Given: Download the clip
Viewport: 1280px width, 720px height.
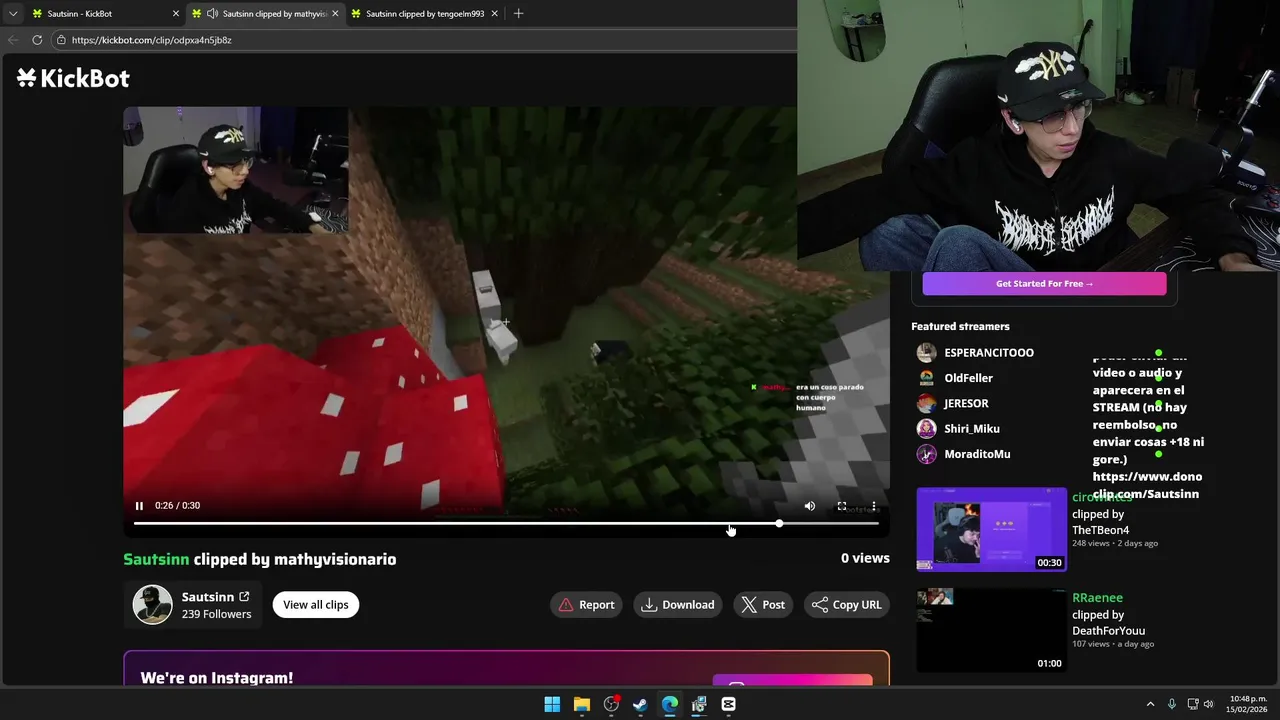Looking at the screenshot, I should pyautogui.click(x=678, y=604).
